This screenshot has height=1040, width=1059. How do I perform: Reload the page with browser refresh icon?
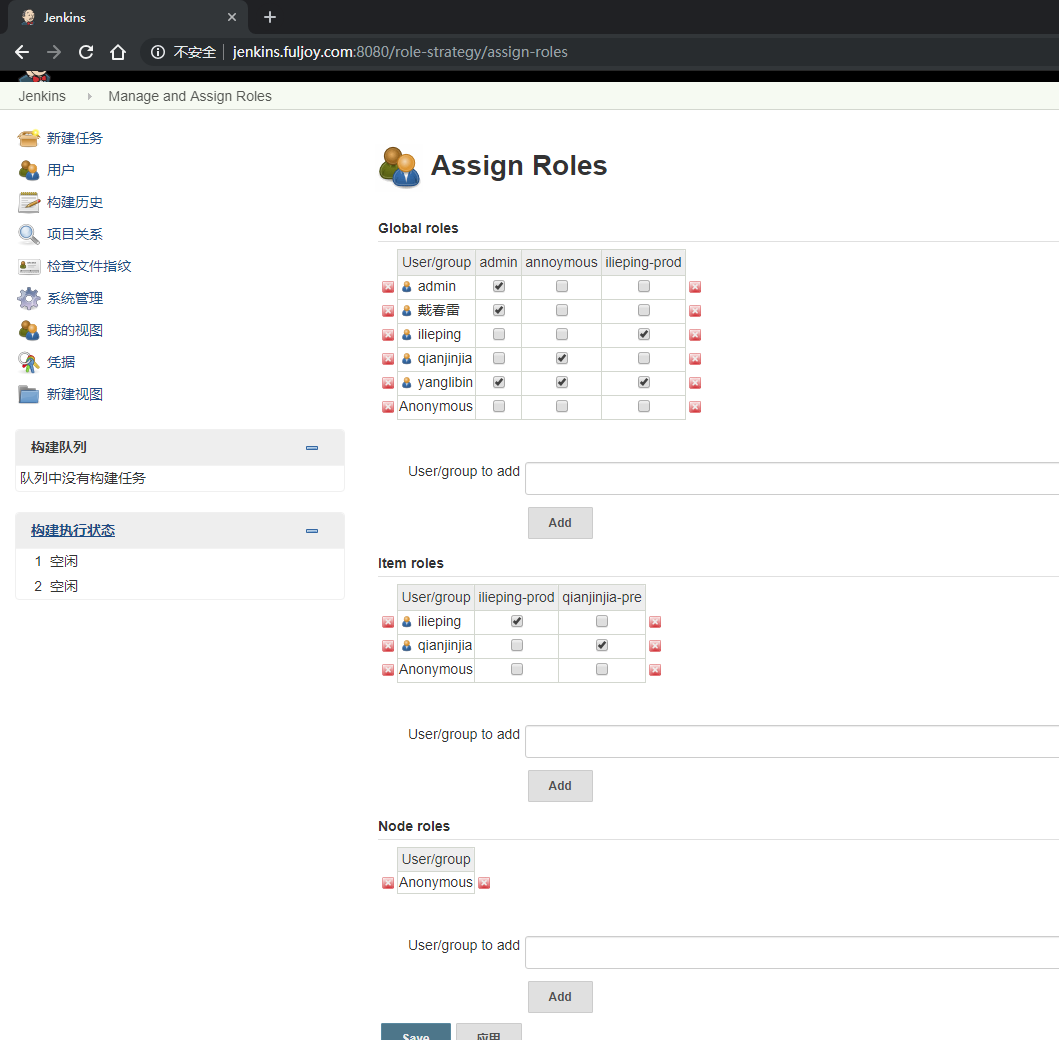coord(86,52)
